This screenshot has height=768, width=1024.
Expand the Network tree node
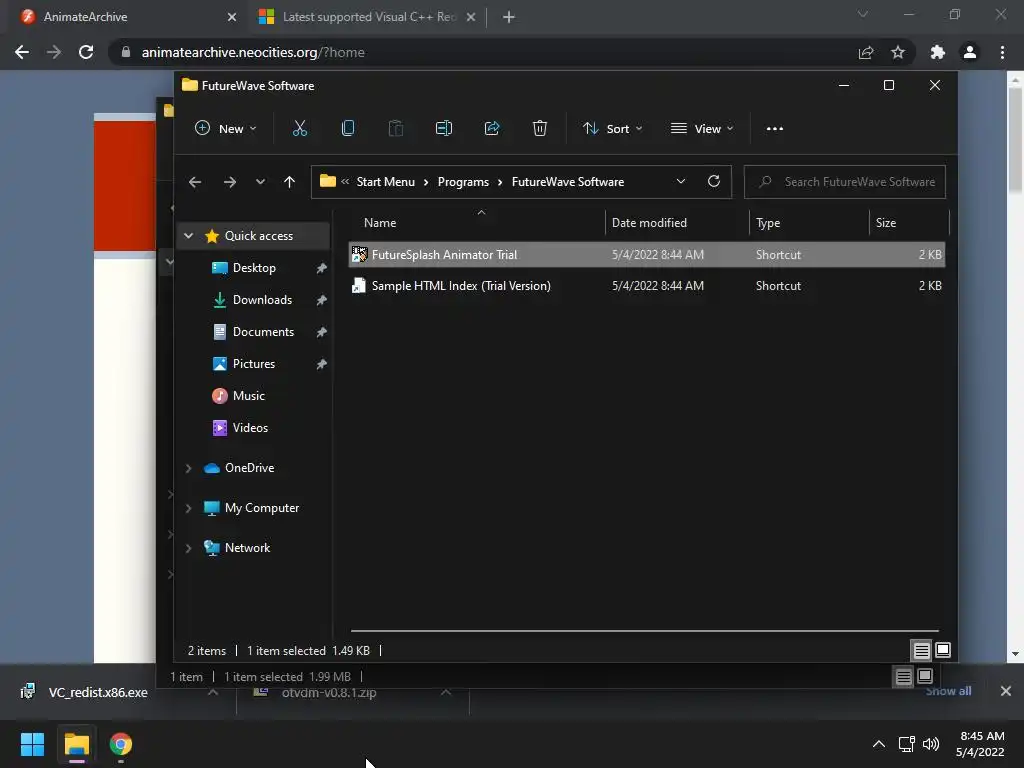[189, 548]
